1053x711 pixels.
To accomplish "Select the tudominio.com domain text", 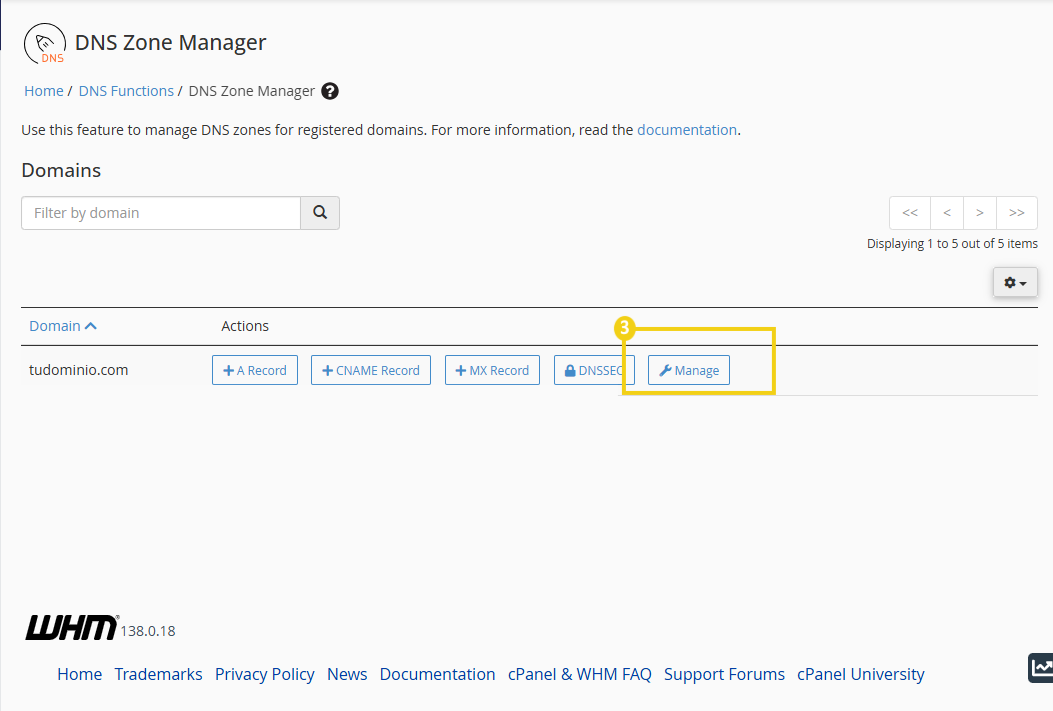I will click(79, 370).
